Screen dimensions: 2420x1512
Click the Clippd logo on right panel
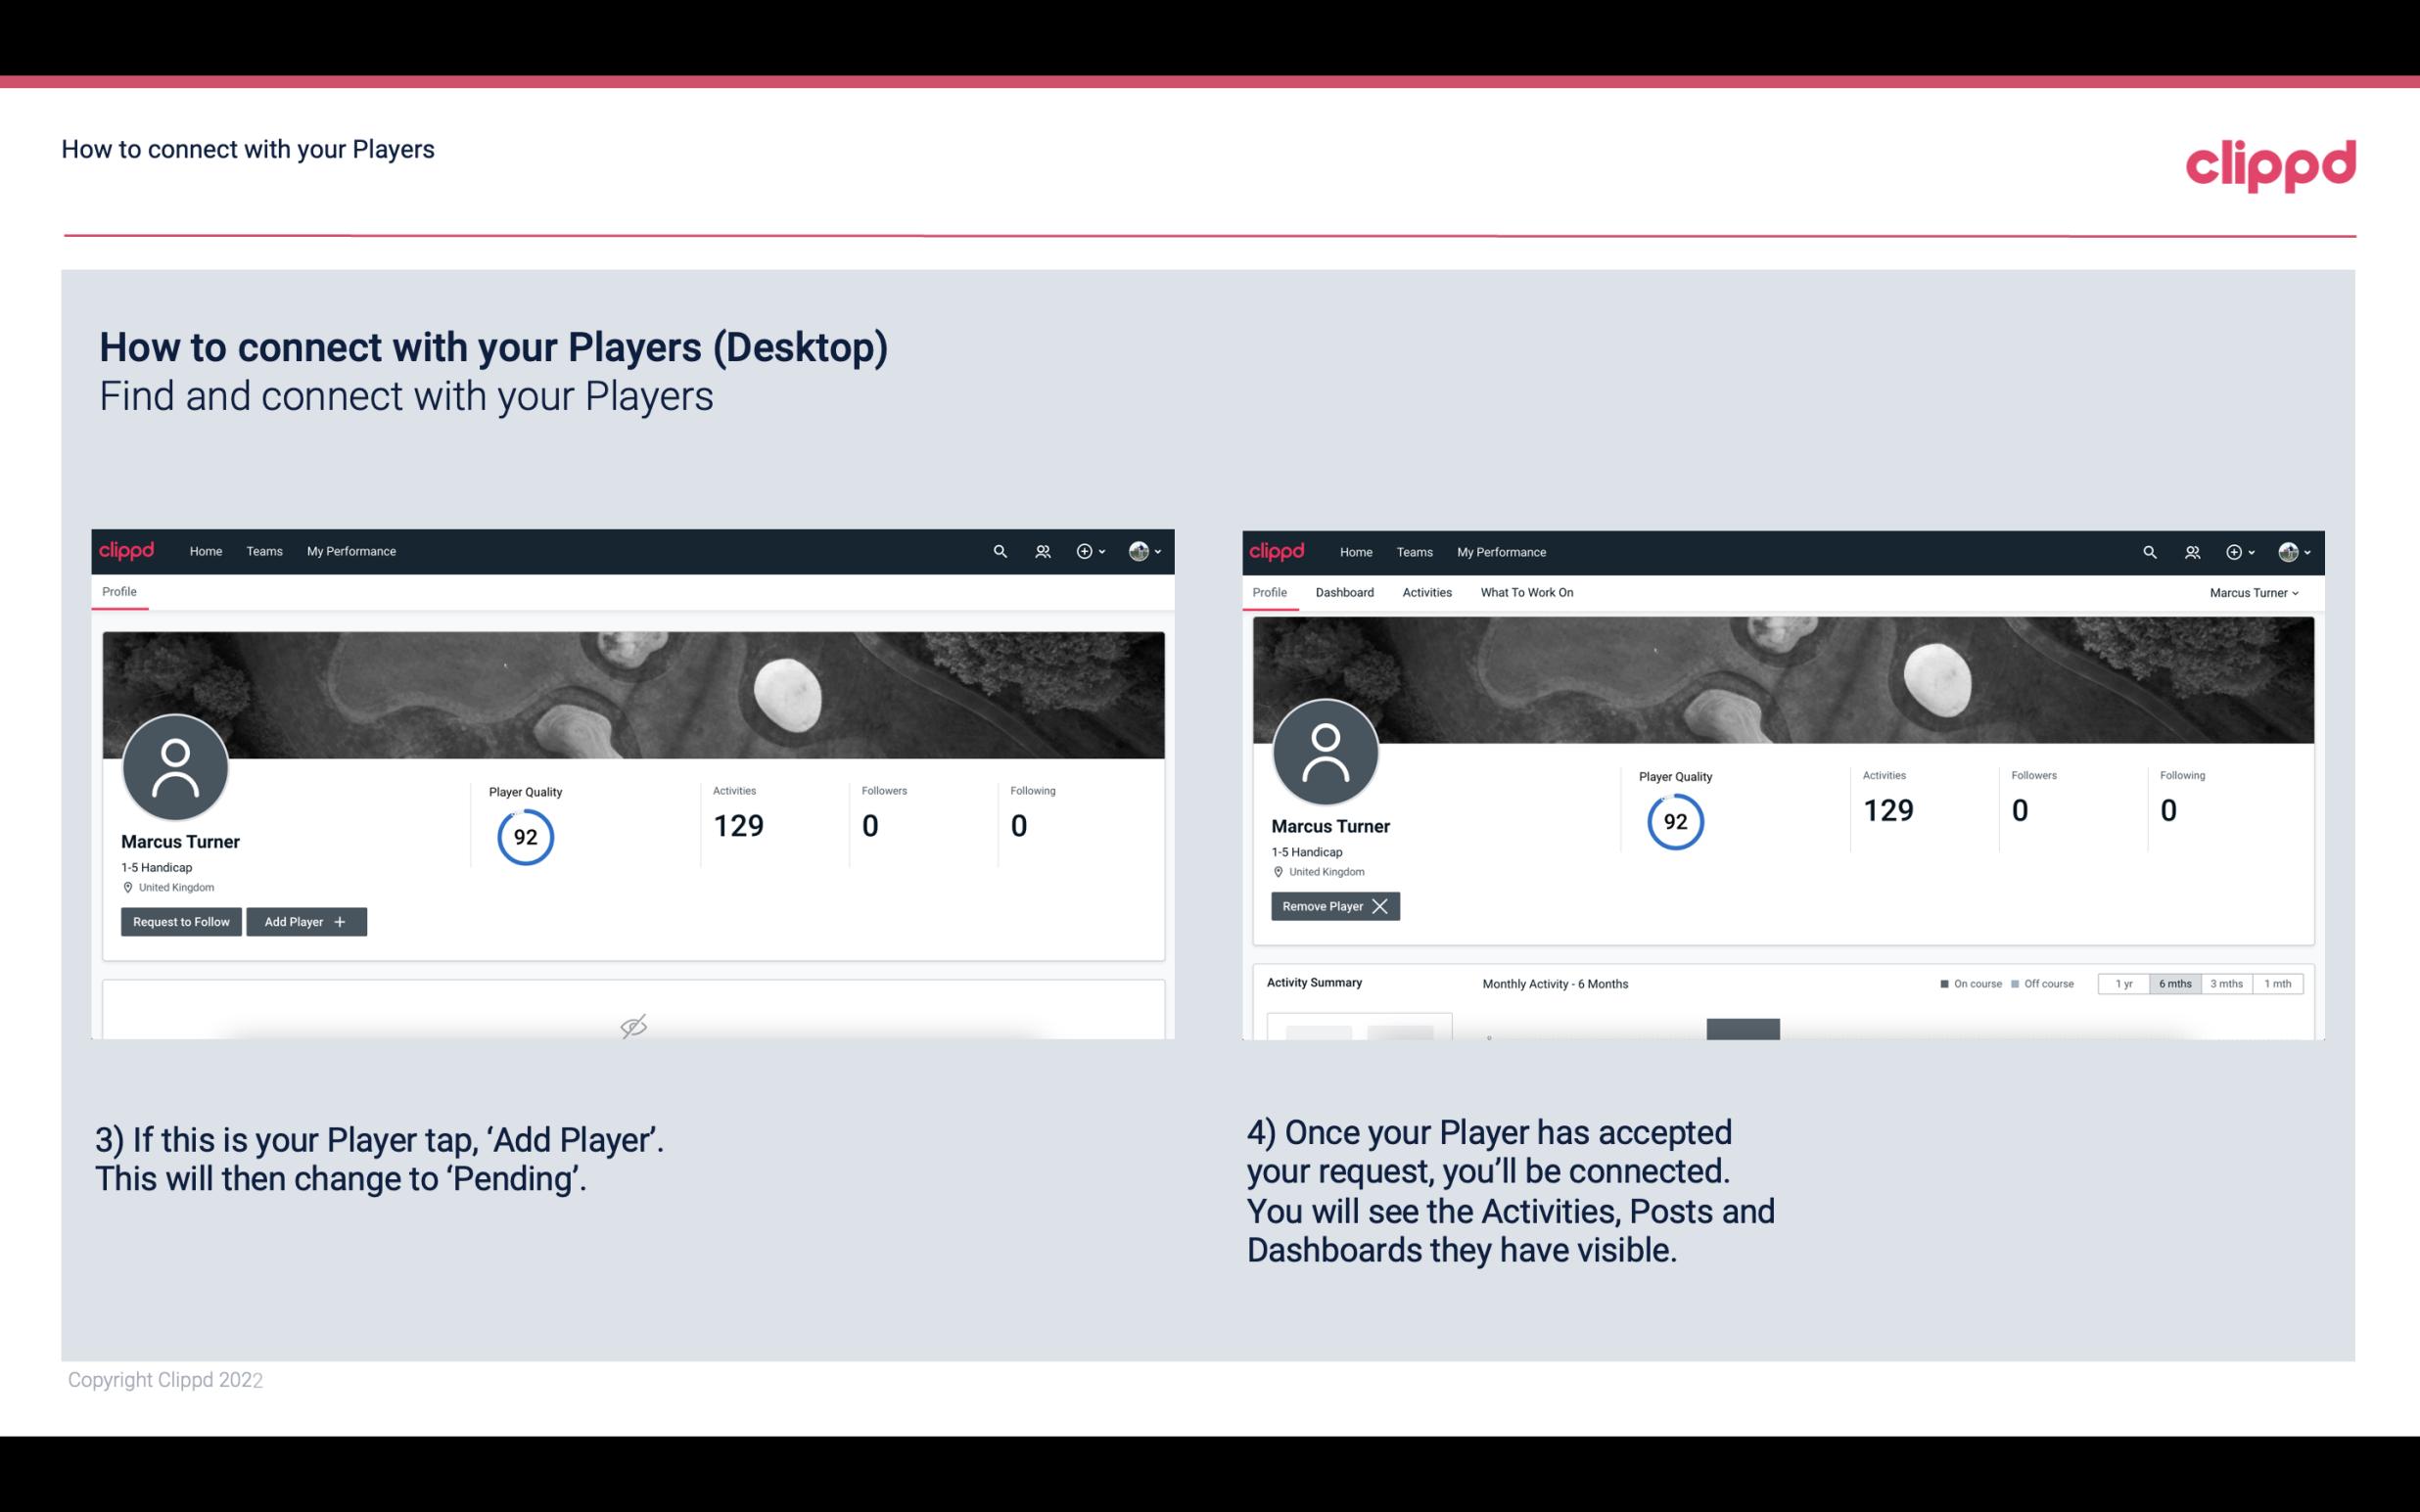(x=1279, y=552)
